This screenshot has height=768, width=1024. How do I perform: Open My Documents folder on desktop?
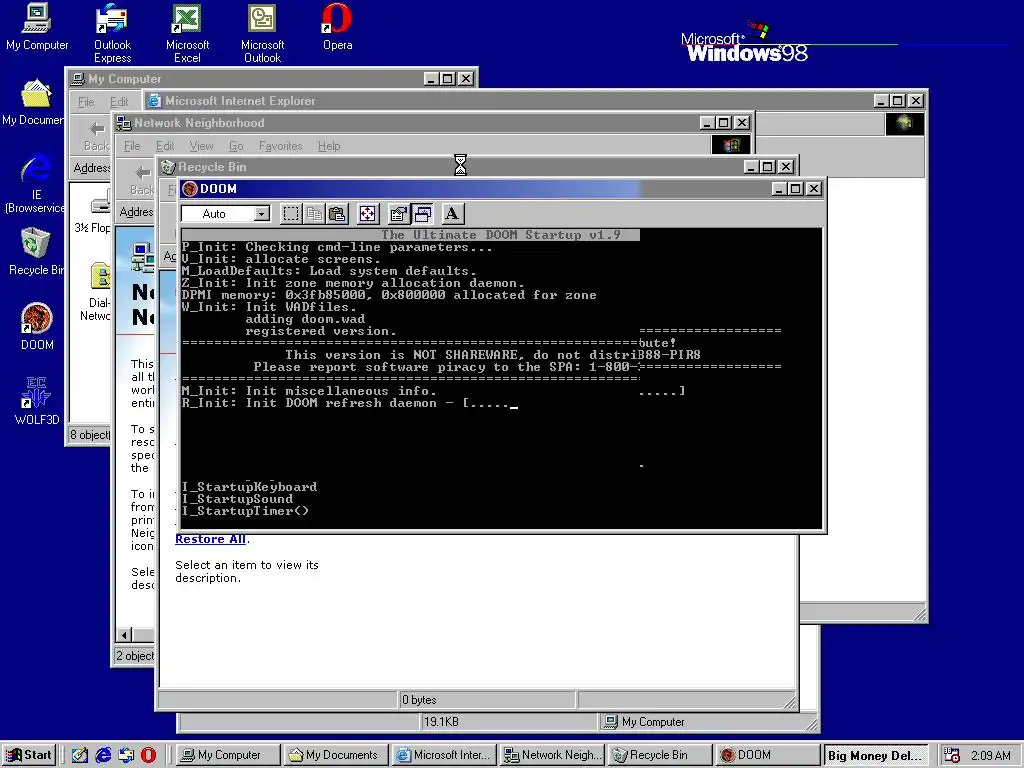click(34, 103)
